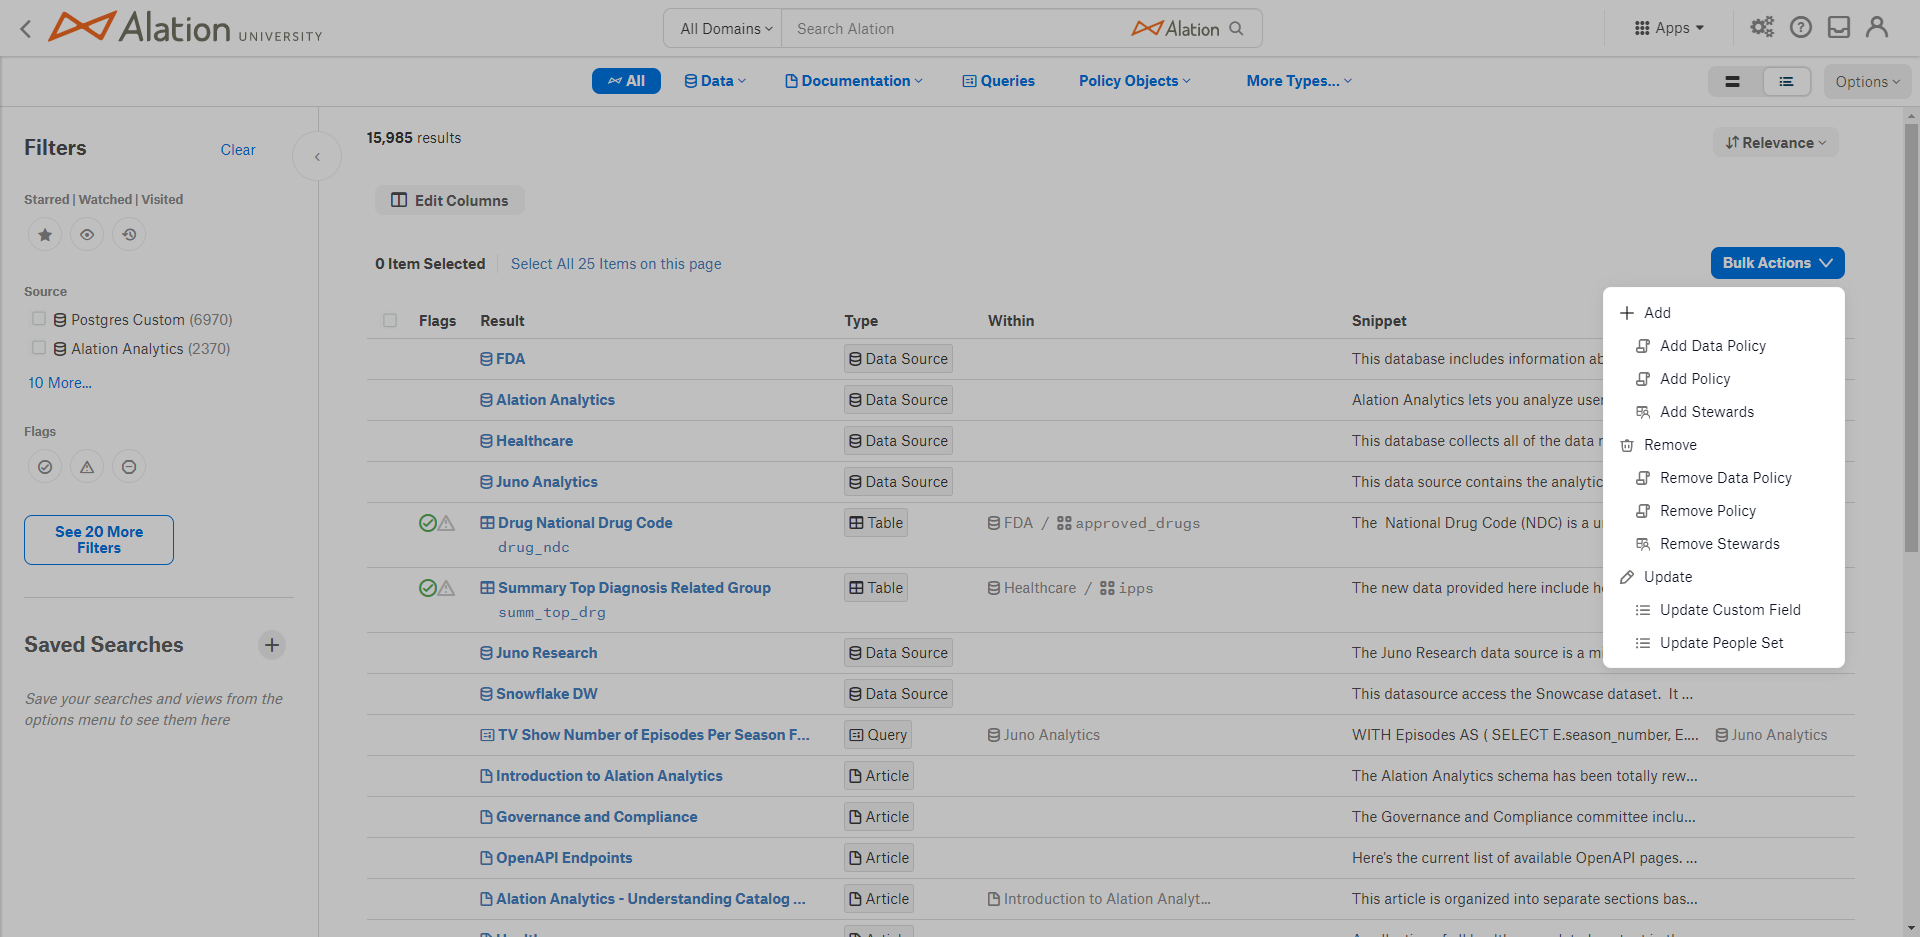The height and width of the screenshot is (937, 1920).
Task: Filter by Visited history icon
Action: pos(129,235)
